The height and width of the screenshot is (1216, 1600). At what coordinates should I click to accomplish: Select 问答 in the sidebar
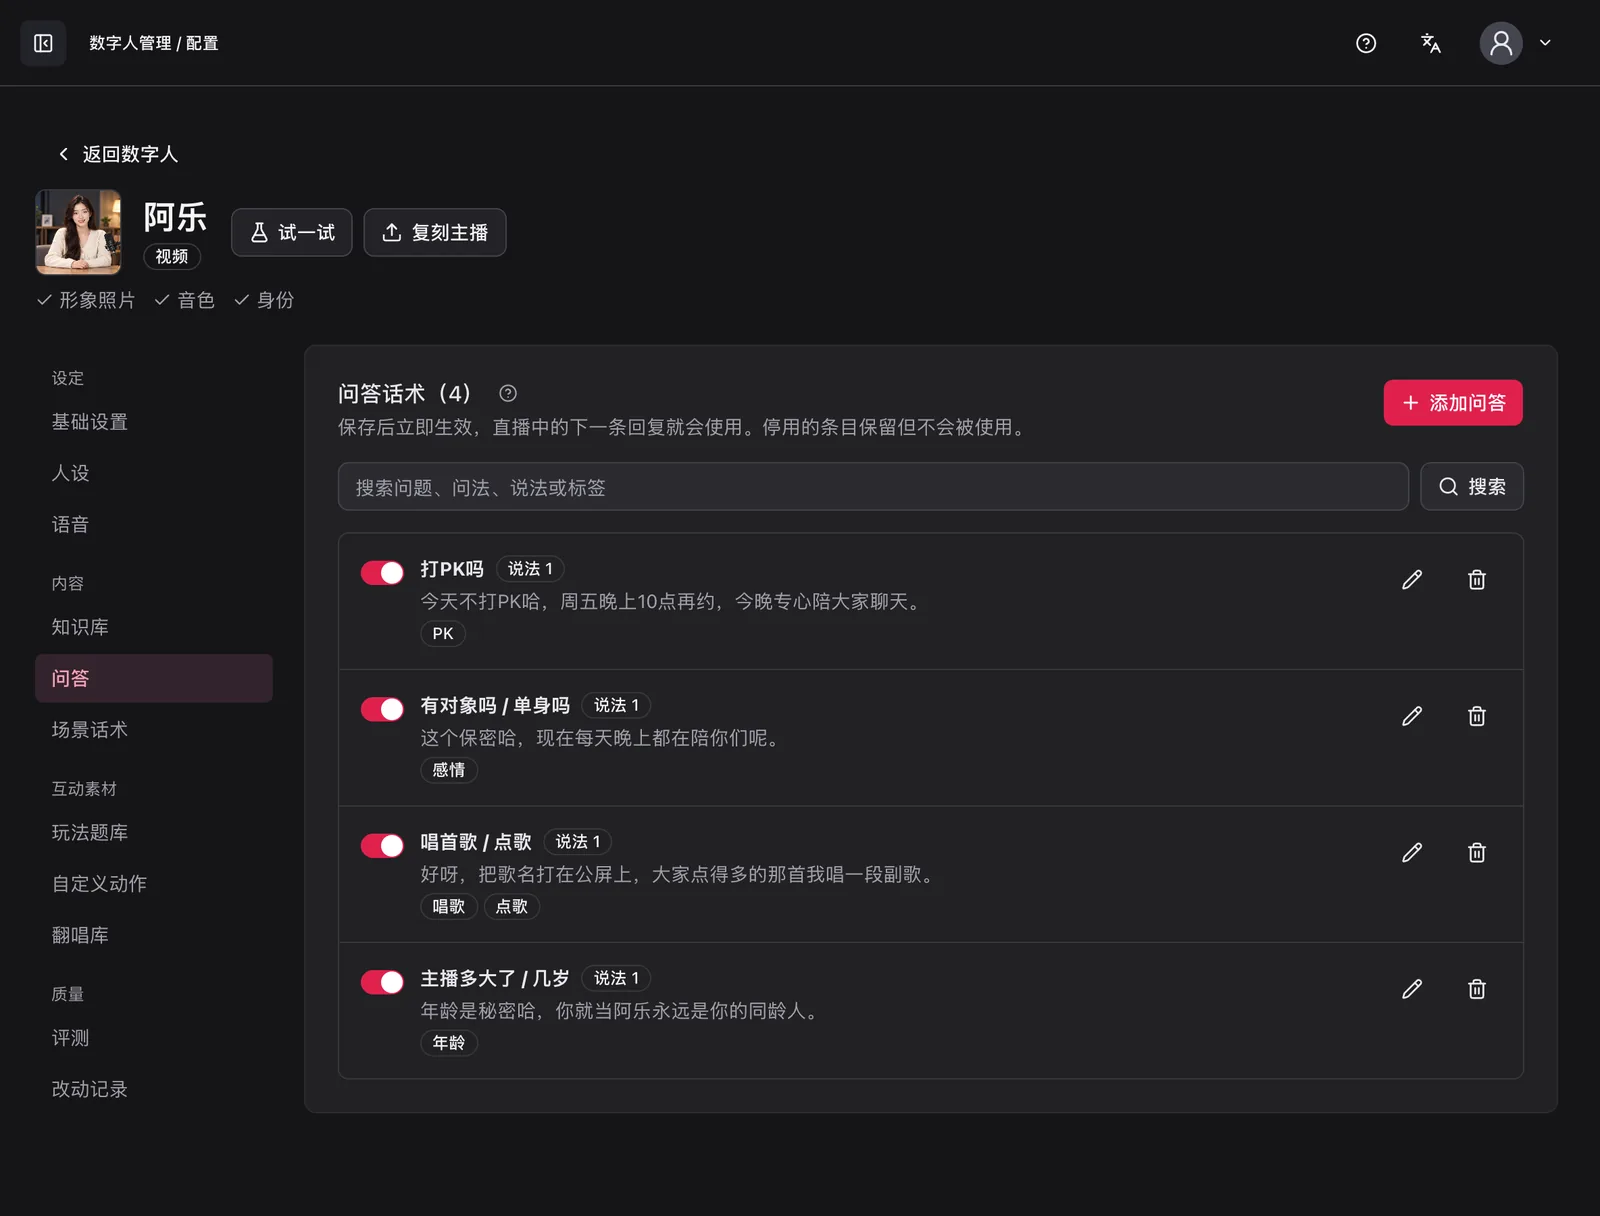point(154,678)
